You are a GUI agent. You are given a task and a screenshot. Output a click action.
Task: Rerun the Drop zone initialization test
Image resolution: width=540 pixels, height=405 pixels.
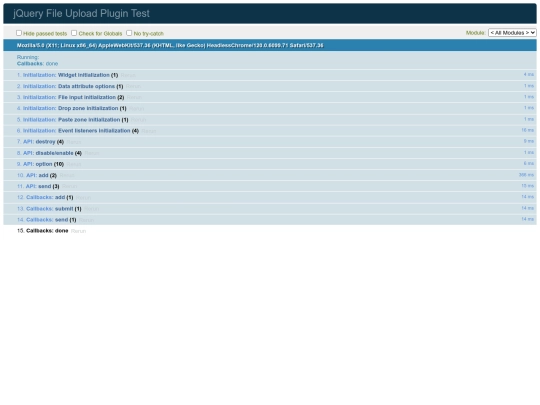(137, 109)
